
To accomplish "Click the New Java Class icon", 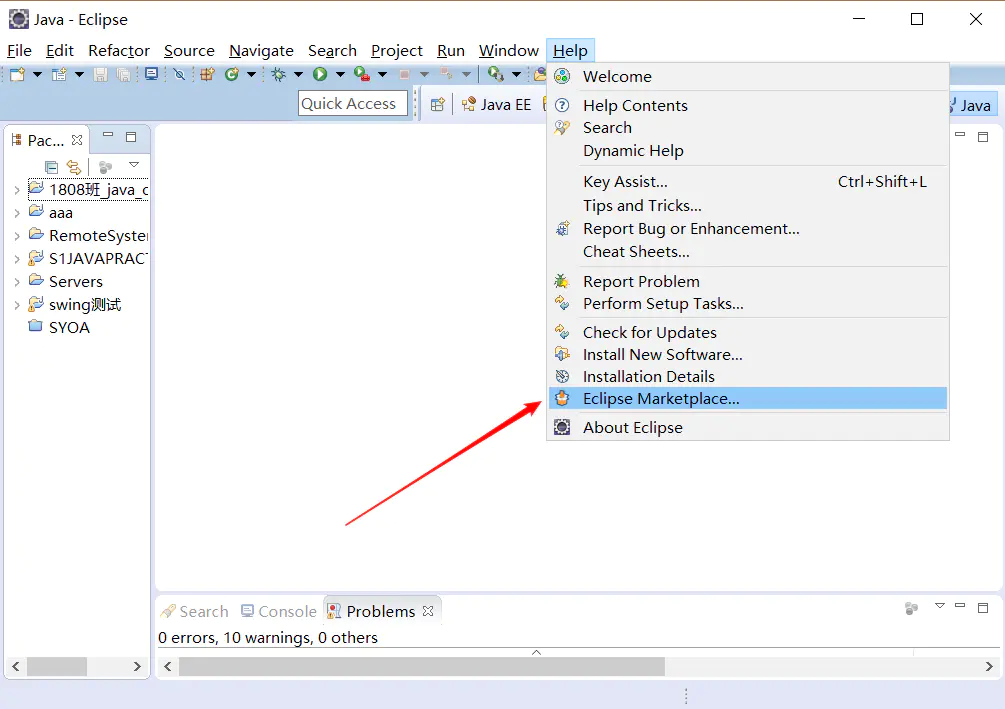I will tap(231, 74).
